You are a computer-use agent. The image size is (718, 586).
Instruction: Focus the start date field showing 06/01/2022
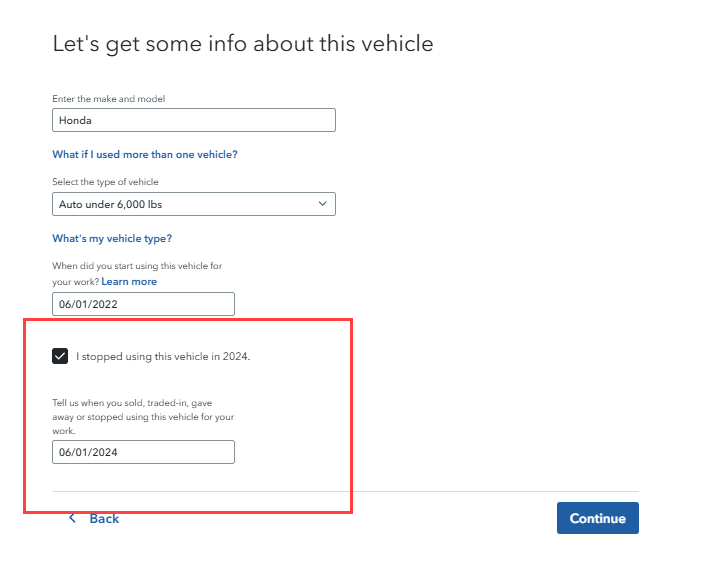point(143,304)
